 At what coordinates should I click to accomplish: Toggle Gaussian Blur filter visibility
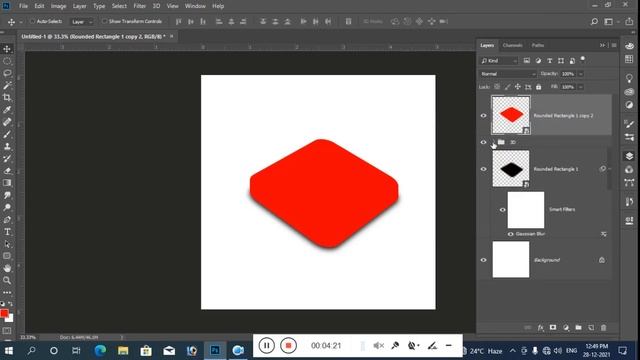click(510, 234)
